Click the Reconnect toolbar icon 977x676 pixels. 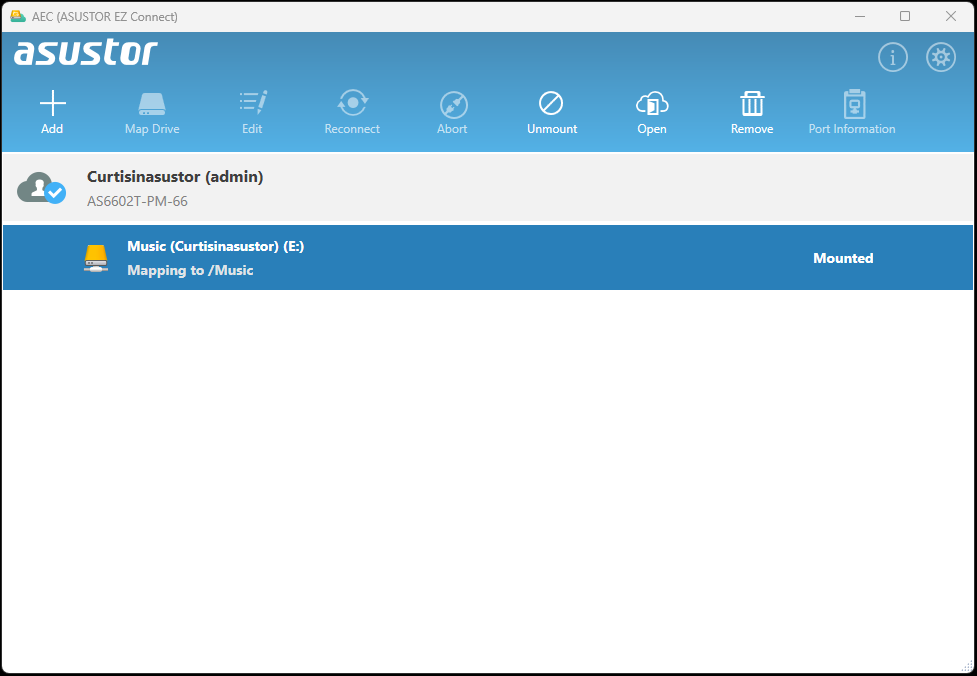[x=352, y=104]
